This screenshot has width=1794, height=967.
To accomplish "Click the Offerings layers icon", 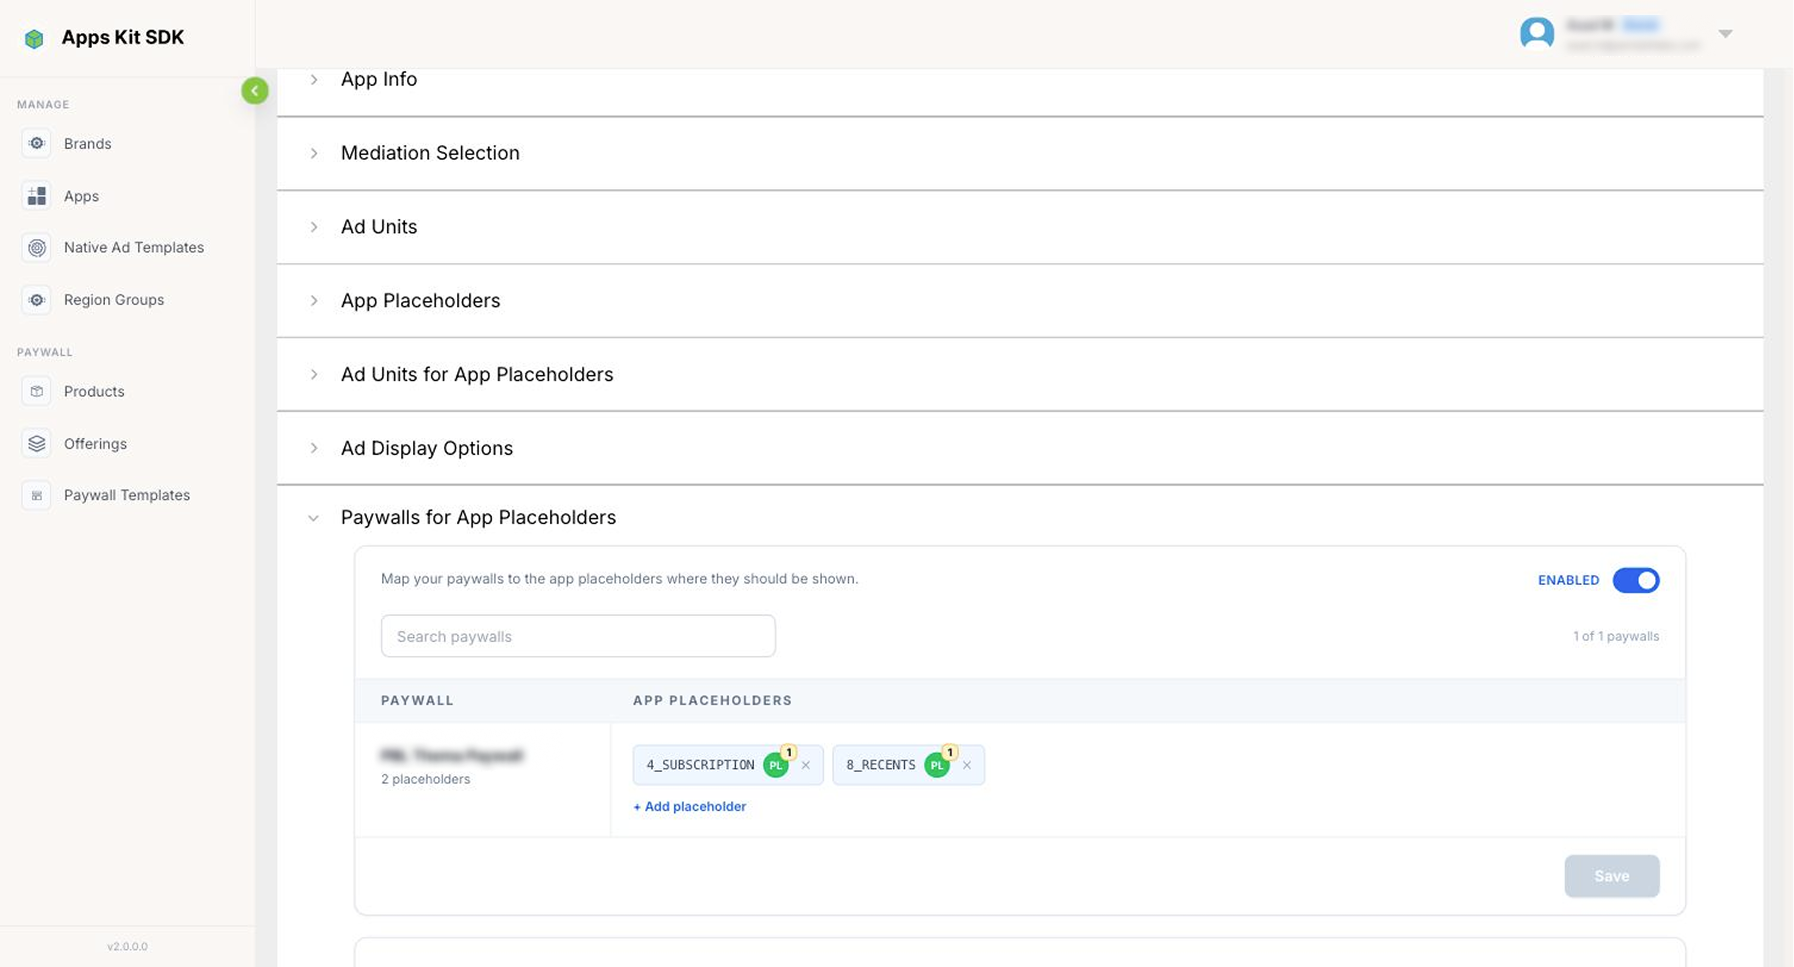I will (37, 443).
